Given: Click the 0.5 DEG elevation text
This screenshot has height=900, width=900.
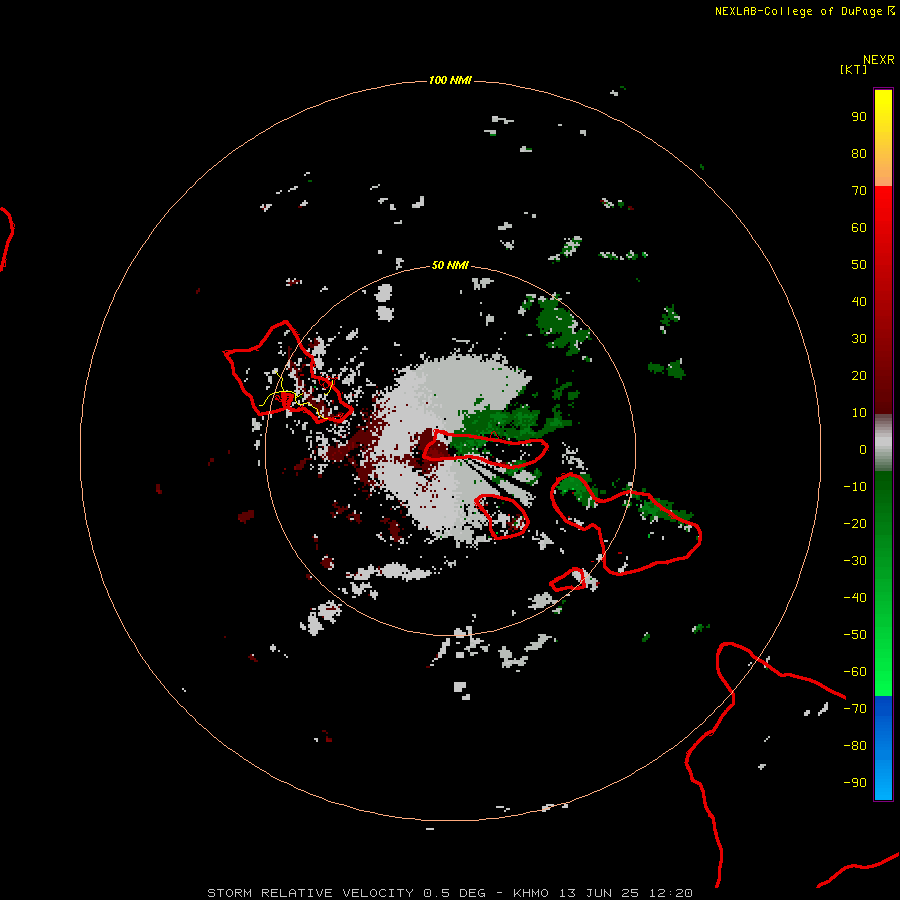Looking at the screenshot, I should coord(454,893).
